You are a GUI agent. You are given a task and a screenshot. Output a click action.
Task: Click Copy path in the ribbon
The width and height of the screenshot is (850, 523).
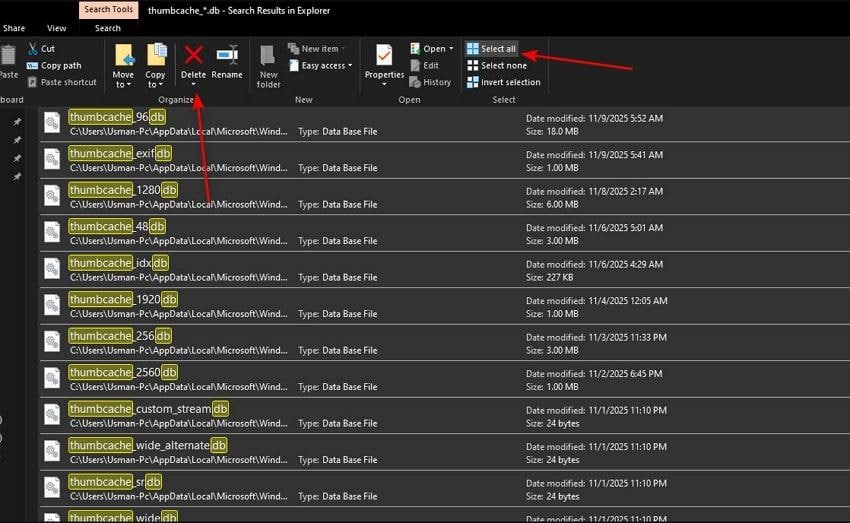54,66
